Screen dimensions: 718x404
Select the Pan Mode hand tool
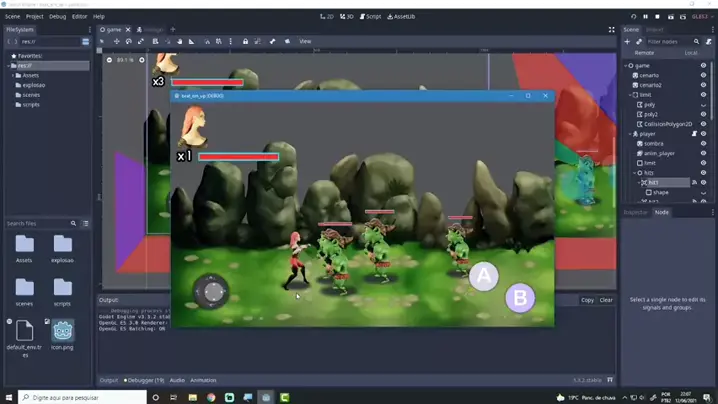tap(180, 41)
